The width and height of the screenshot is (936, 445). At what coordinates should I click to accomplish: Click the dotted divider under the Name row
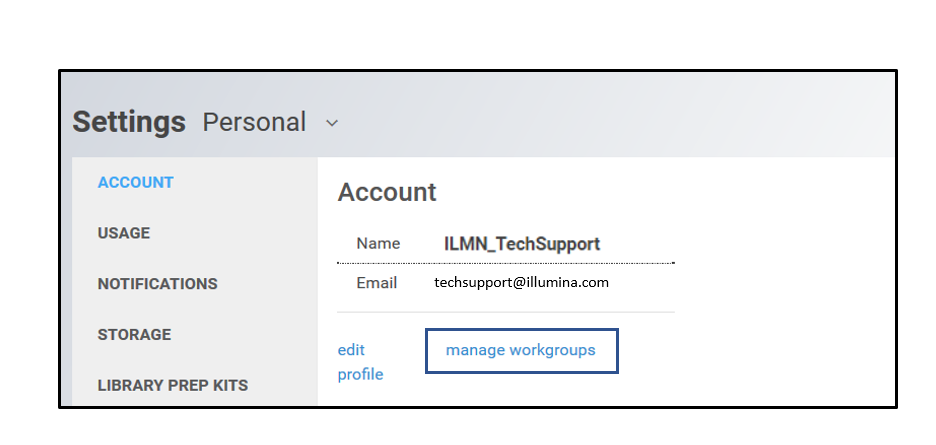click(505, 263)
